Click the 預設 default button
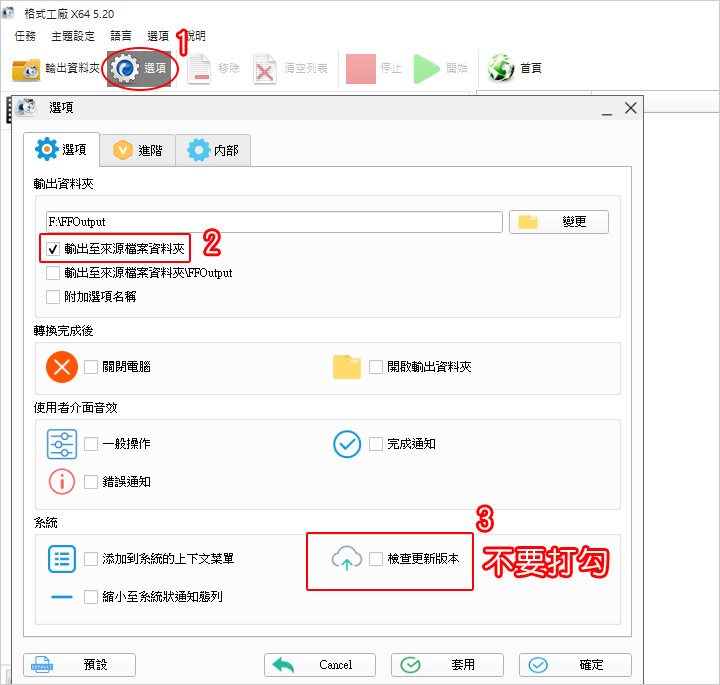The width and height of the screenshot is (720, 685). click(79, 665)
